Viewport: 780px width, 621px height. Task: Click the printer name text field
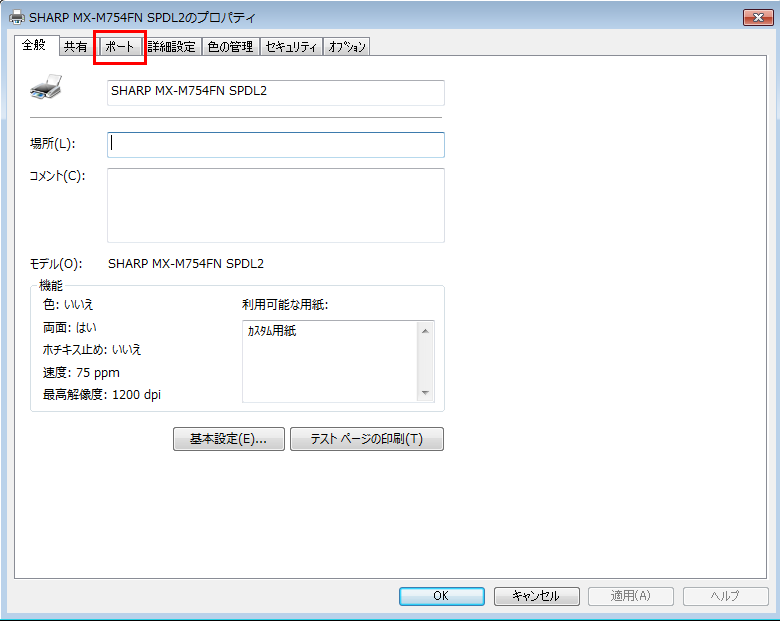tap(275, 92)
